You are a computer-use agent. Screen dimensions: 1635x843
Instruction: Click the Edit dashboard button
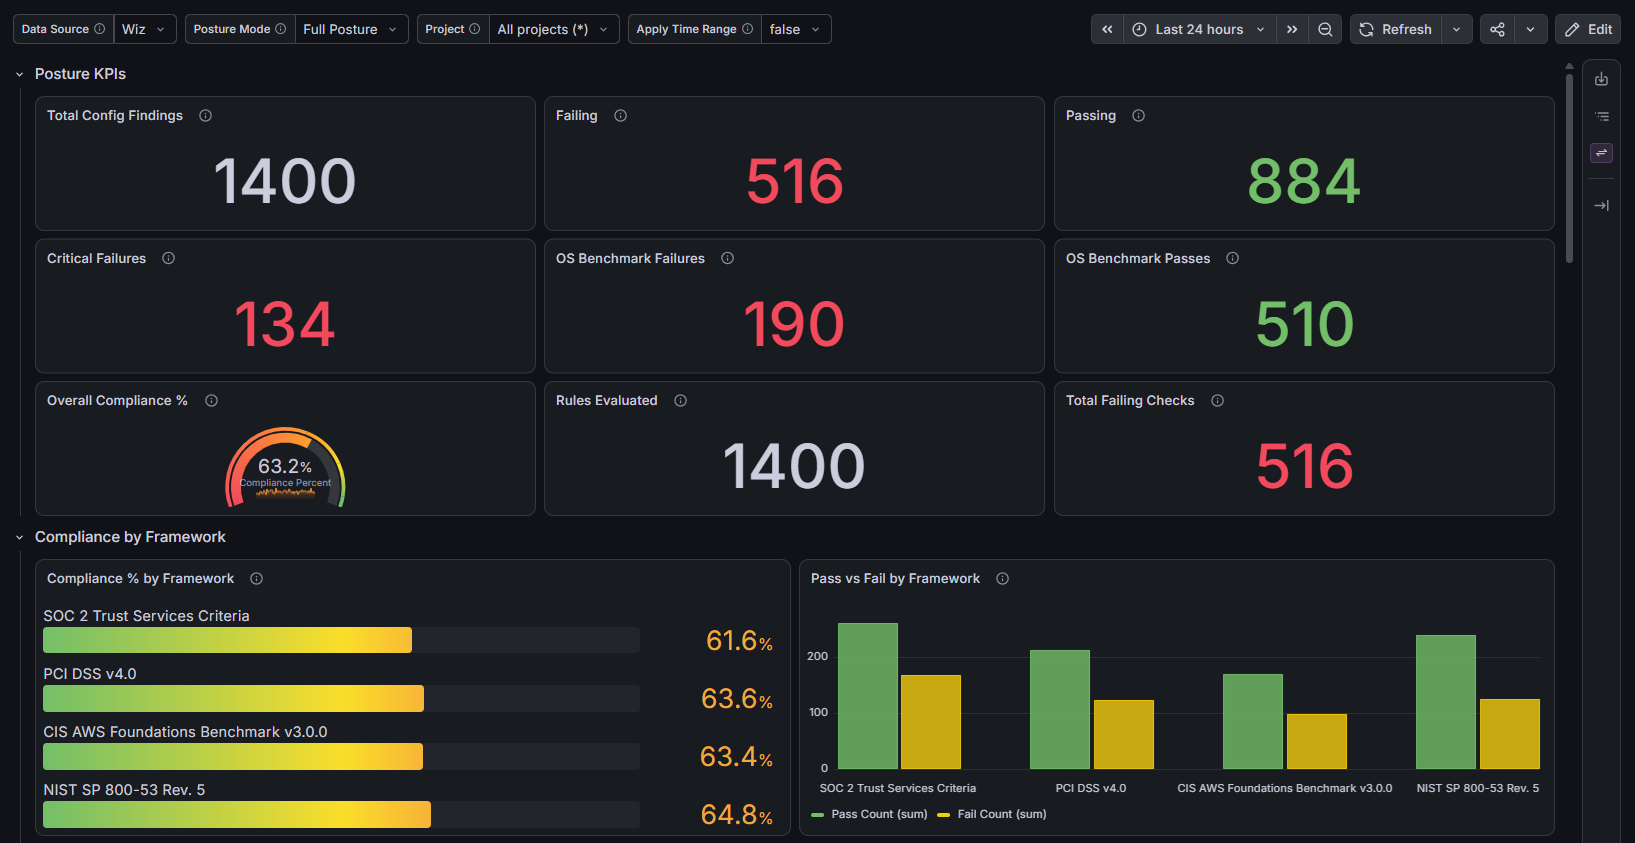(1588, 29)
